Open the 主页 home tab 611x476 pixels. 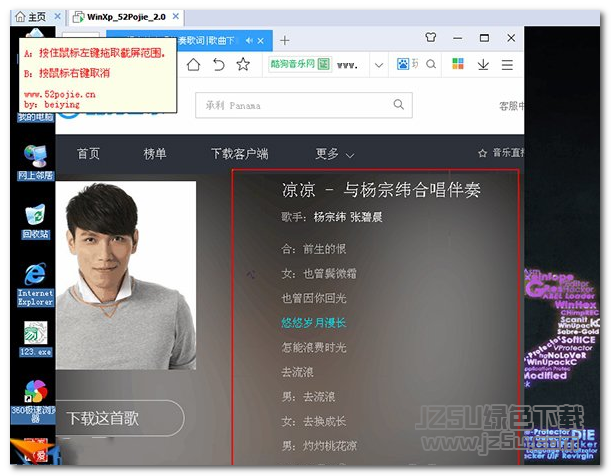(x=31, y=17)
